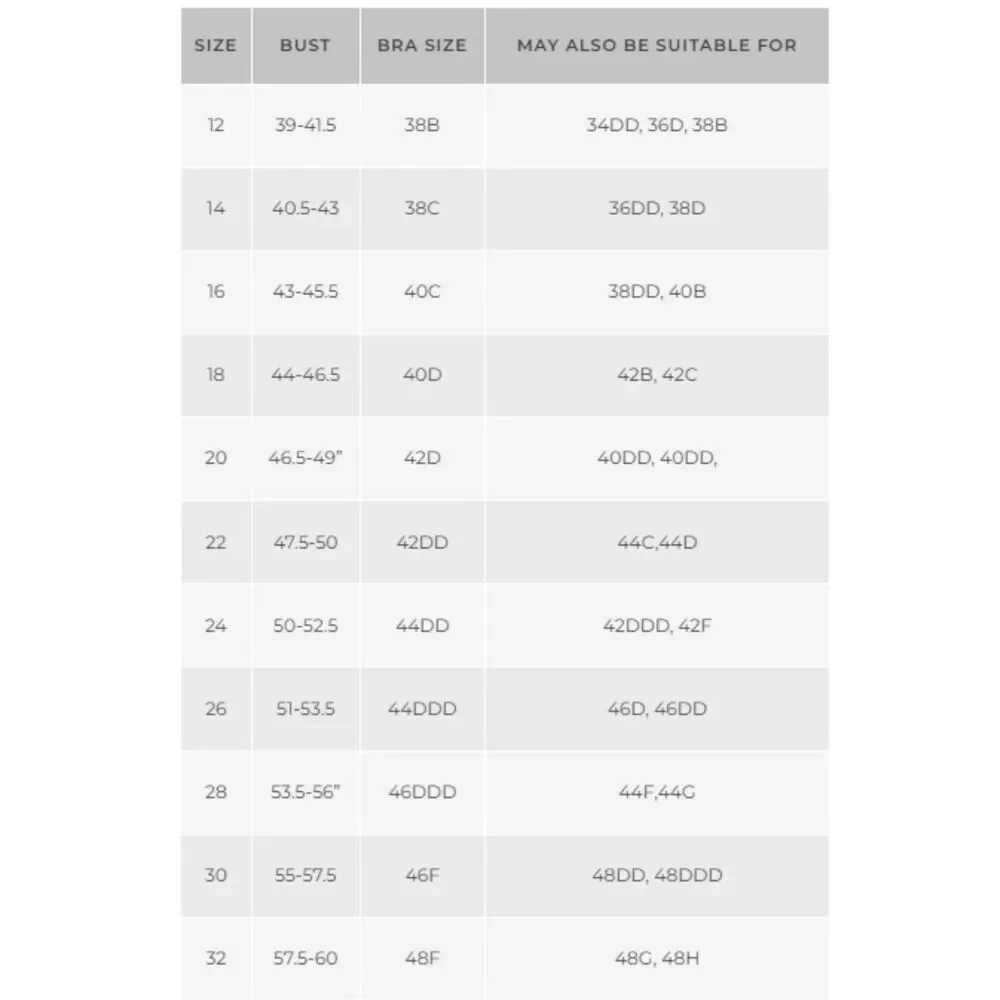This screenshot has width=1000, height=1000.
Task: Click bust range 47.5-50 cell
Action: coord(305,542)
